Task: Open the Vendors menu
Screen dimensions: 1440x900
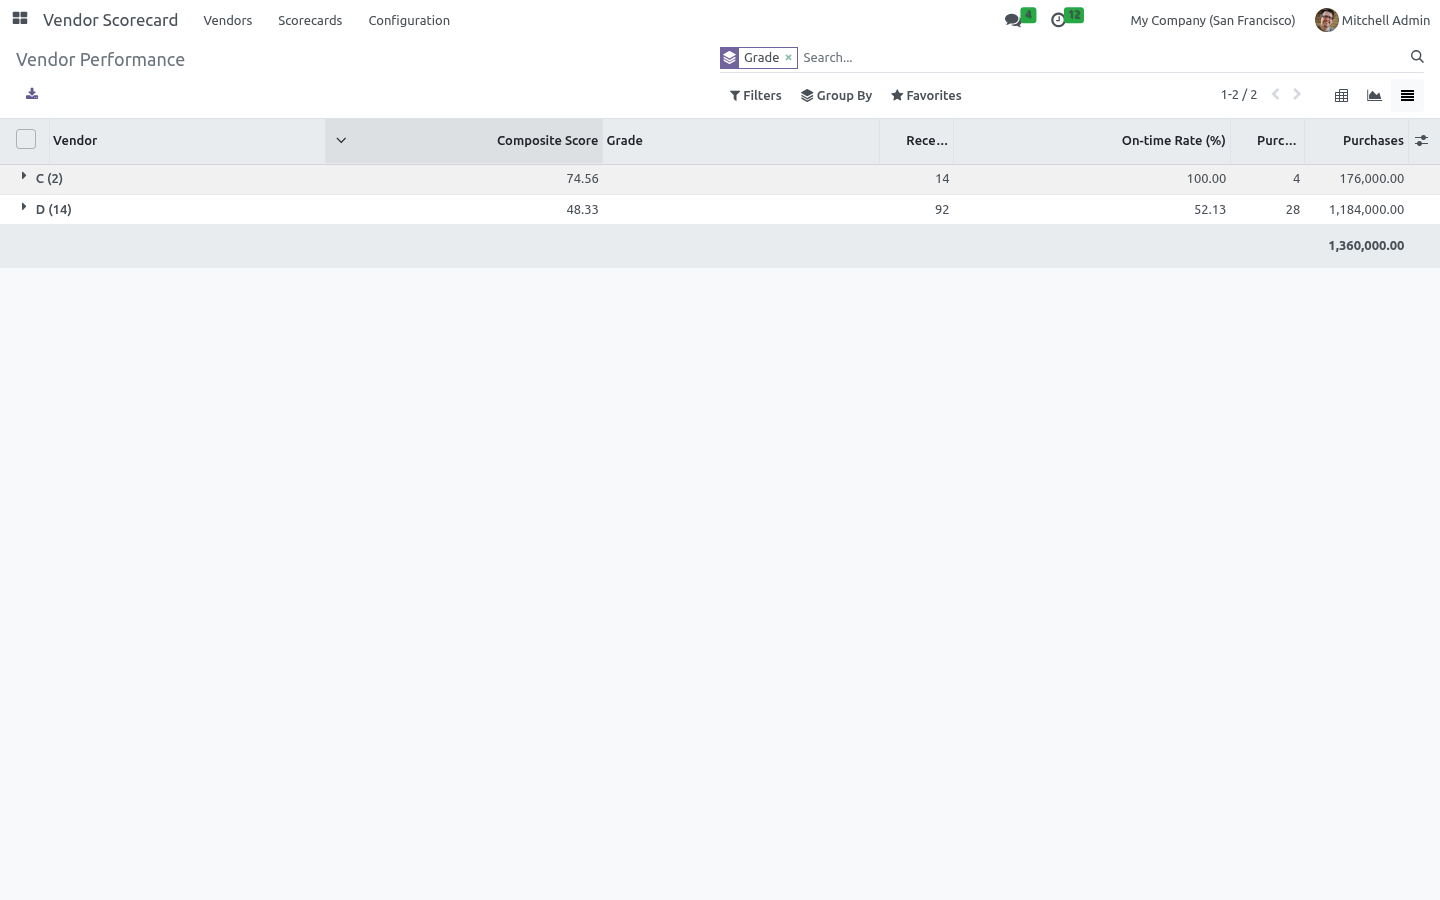Action: pos(228,20)
